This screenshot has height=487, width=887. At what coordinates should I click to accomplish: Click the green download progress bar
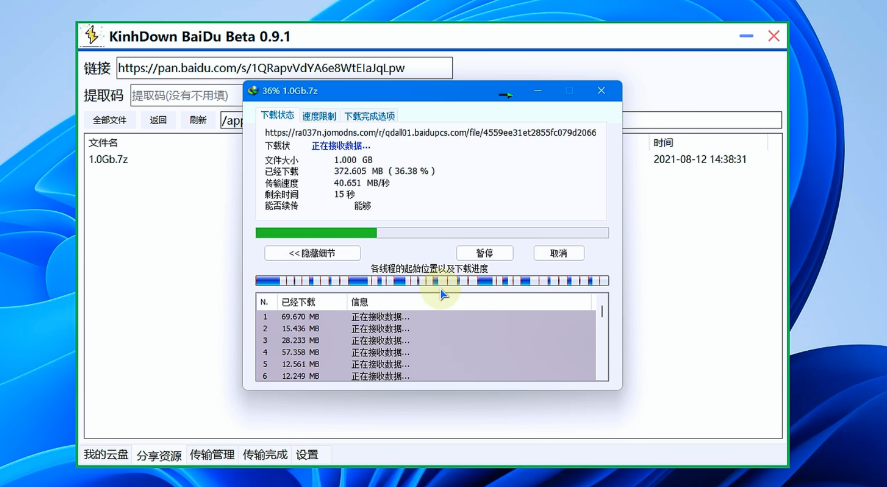pyautogui.click(x=432, y=233)
